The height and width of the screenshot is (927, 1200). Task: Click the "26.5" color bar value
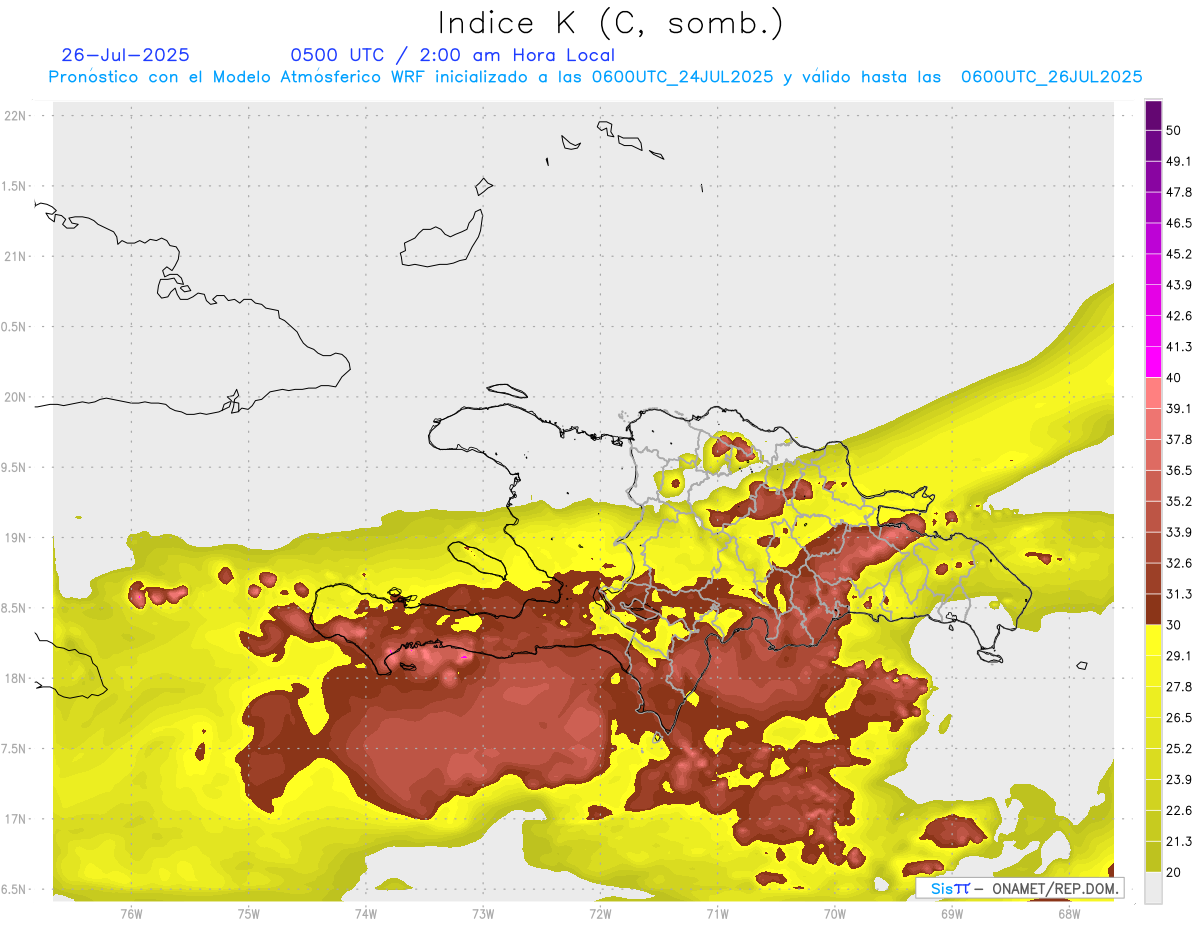[x=1179, y=718]
